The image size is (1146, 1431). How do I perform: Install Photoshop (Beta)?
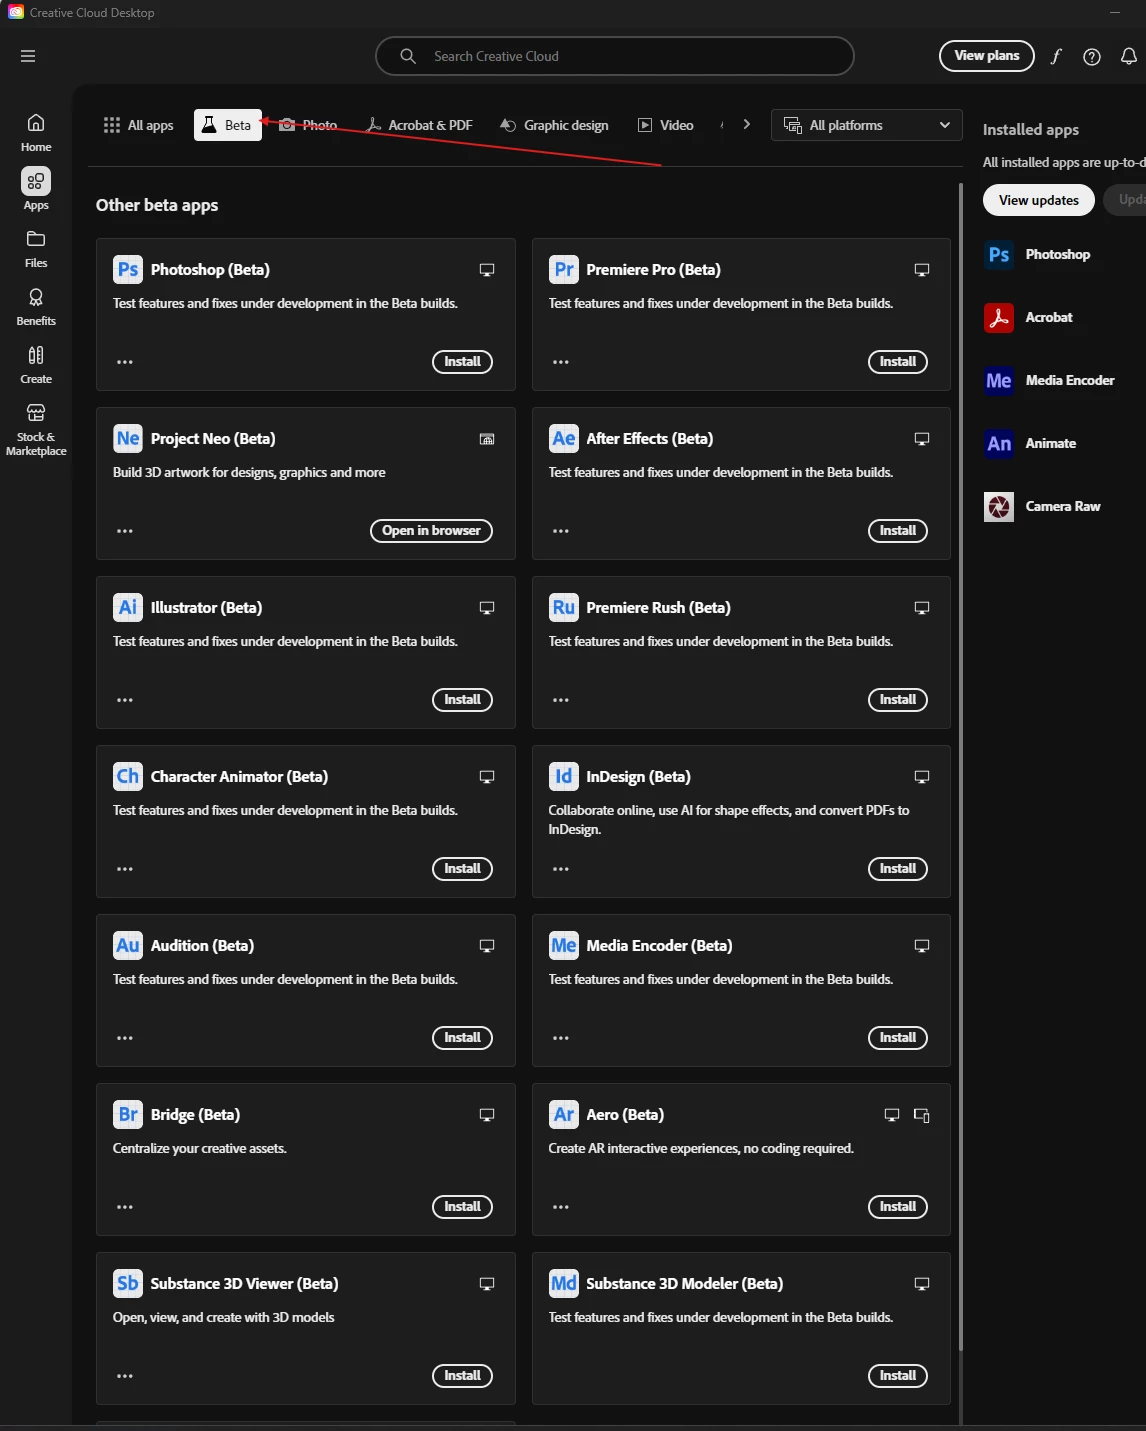coord(462,362)
